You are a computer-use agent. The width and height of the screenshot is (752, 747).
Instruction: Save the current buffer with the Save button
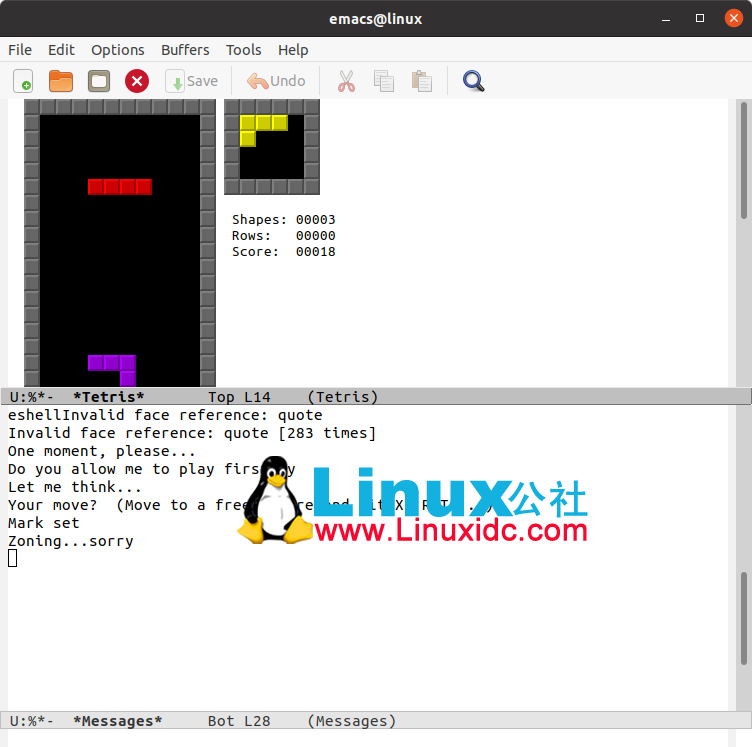click(192, 81)
